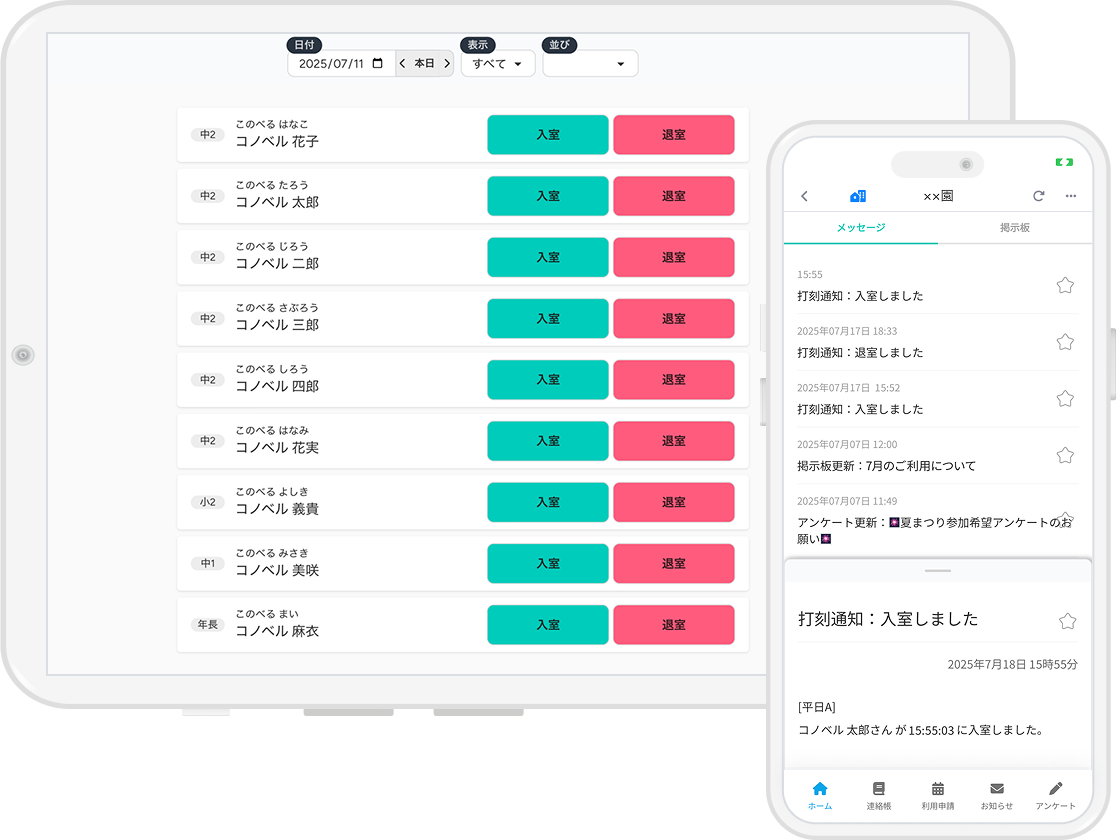Open the three-dot more options menu
This screenshot has height=840, width=1116.
point(1071,196)
